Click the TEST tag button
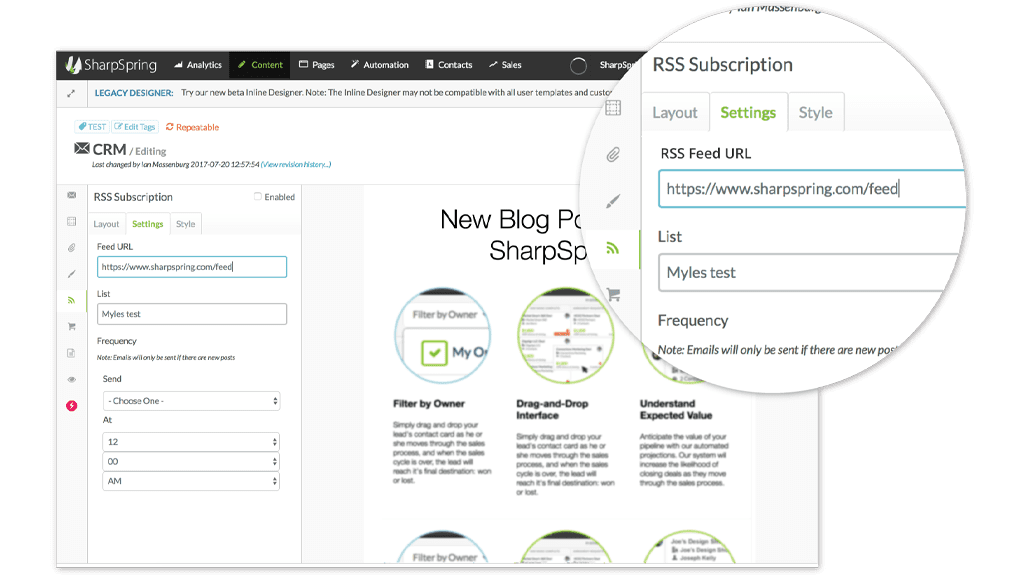1024x576 pixels. click(92, 127)
